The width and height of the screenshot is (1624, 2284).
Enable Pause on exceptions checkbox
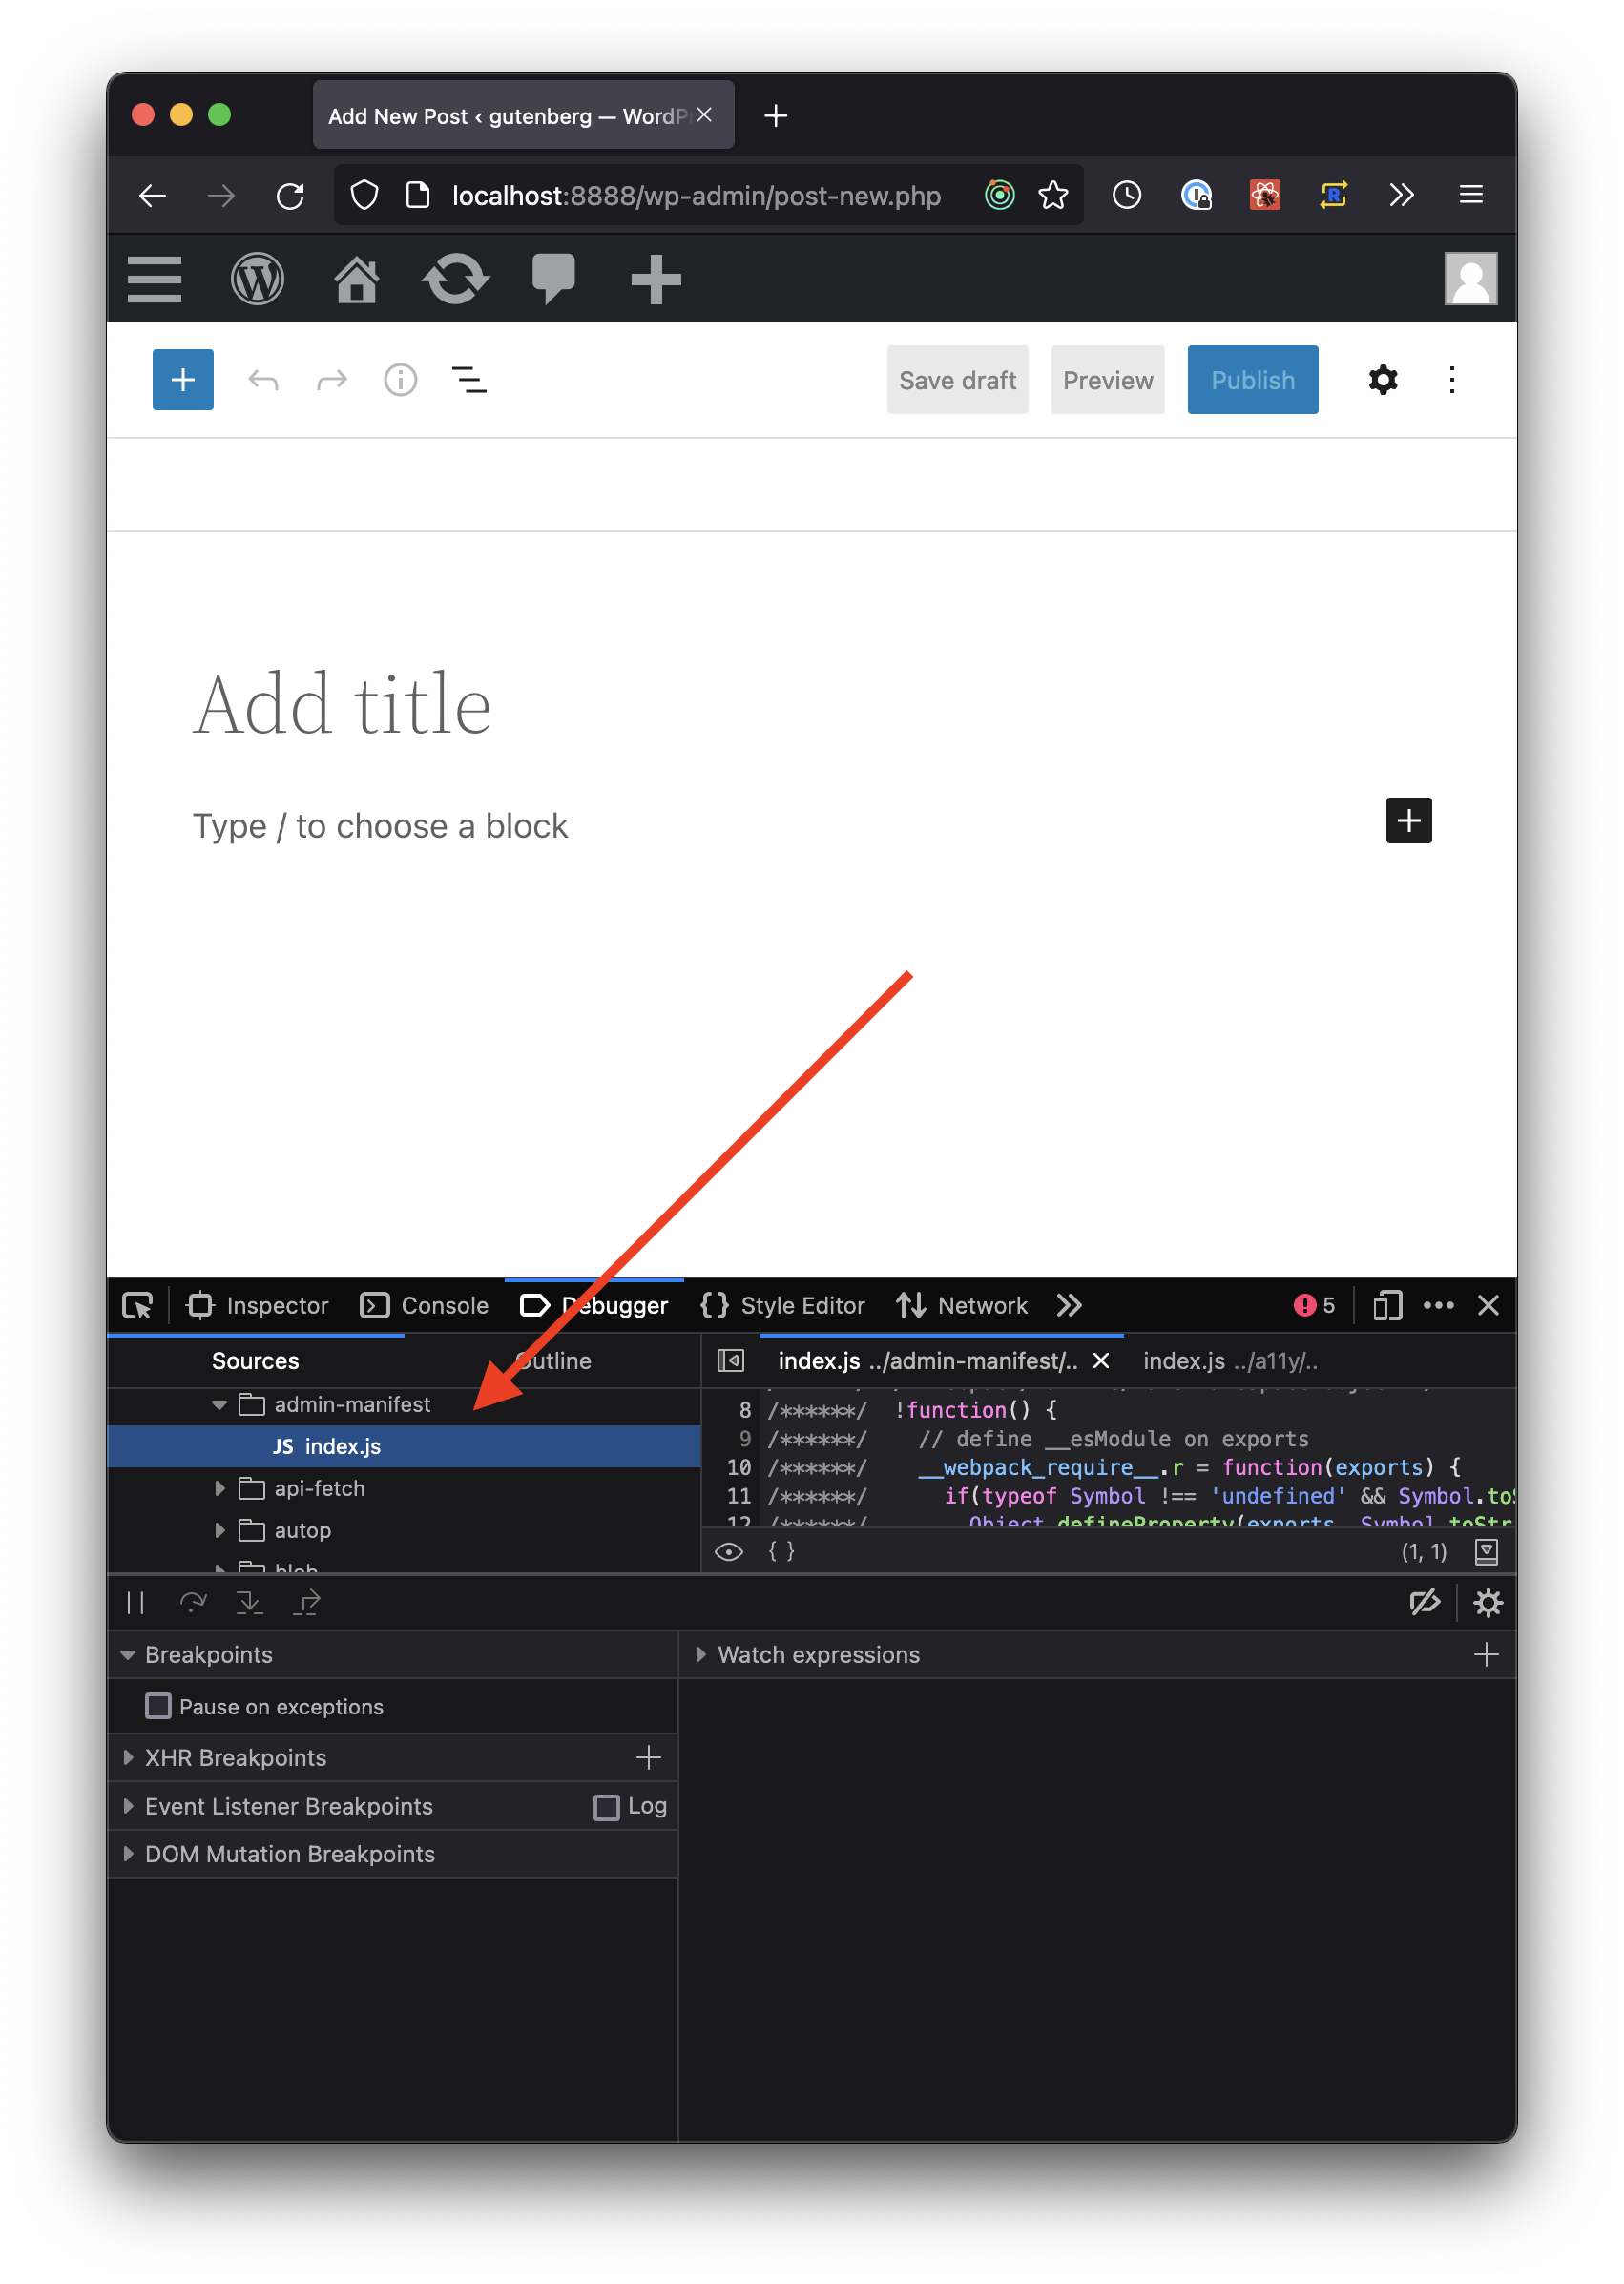[158, 1706]
